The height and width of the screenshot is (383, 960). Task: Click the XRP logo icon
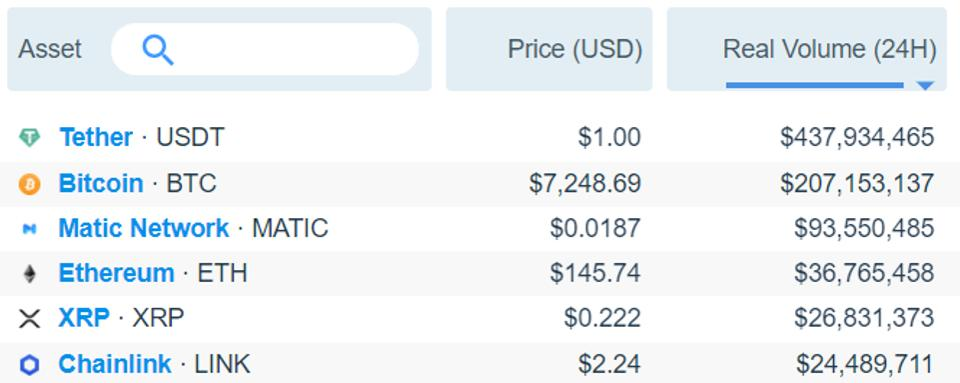(29, 319)
